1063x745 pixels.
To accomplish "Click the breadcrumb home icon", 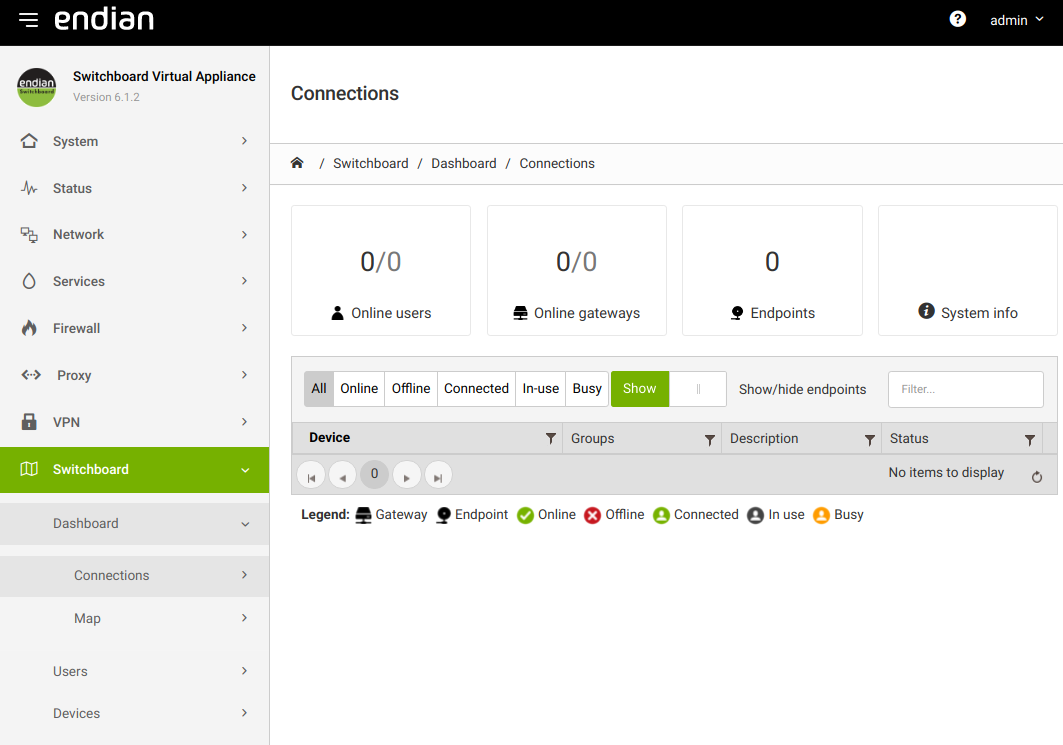I will 297,163.
